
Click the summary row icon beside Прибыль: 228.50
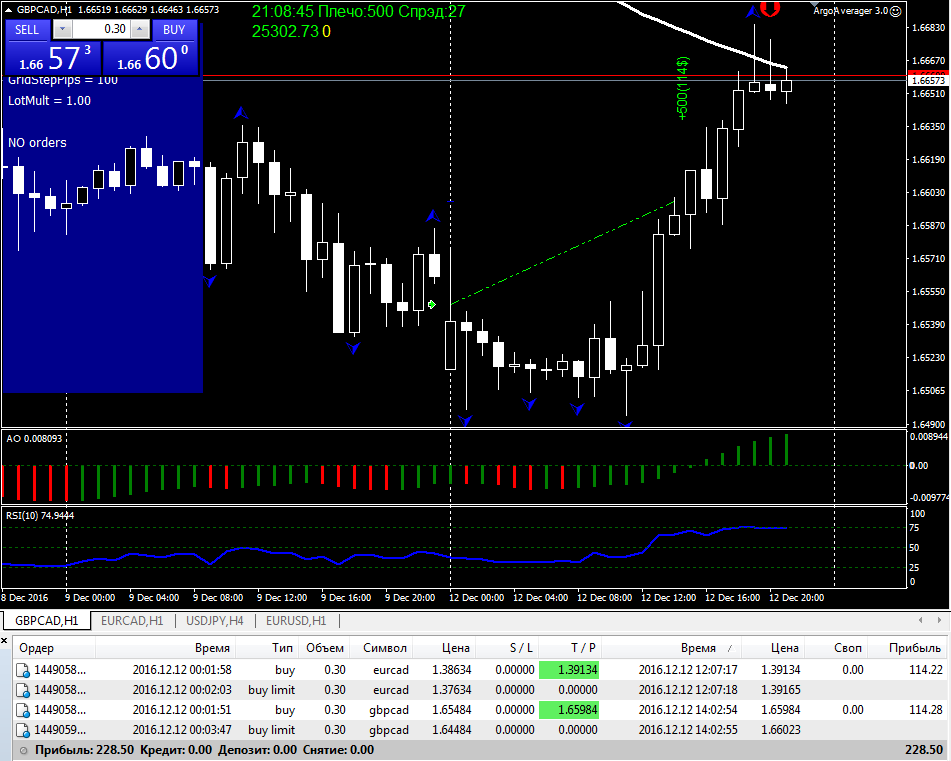[x=24, y=751]
